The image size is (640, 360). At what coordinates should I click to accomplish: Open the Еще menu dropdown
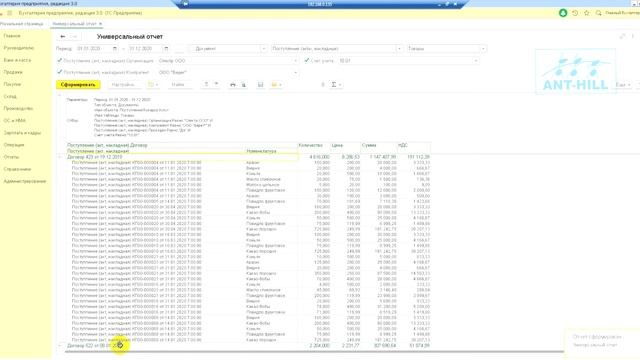(x=623, y=85)
